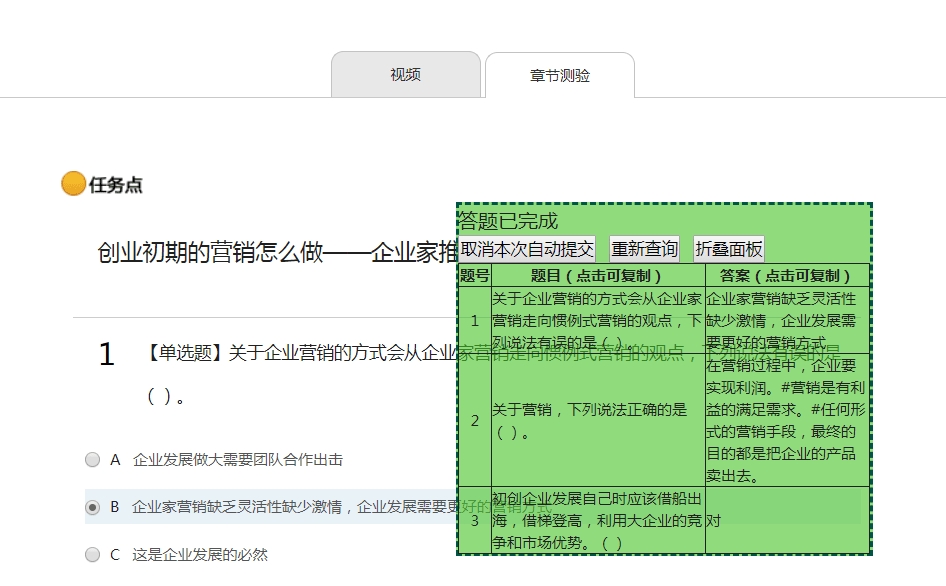Viewport: 946px width, 586px height.
Task: Copy the question text in row 1
Action: (x=598, y=320)
